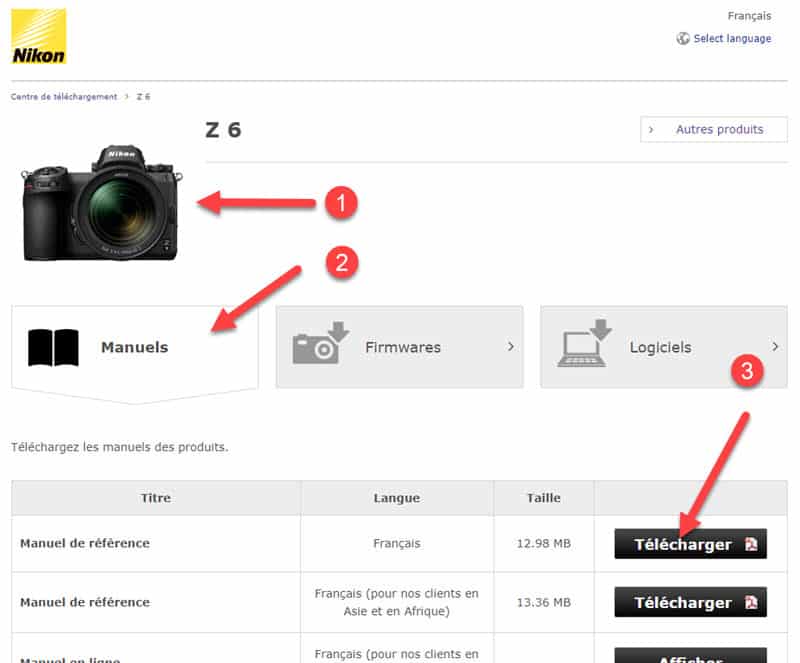The image size is (800, 663).
Task: Click the Titre column header
Action: tap(156, 498)
